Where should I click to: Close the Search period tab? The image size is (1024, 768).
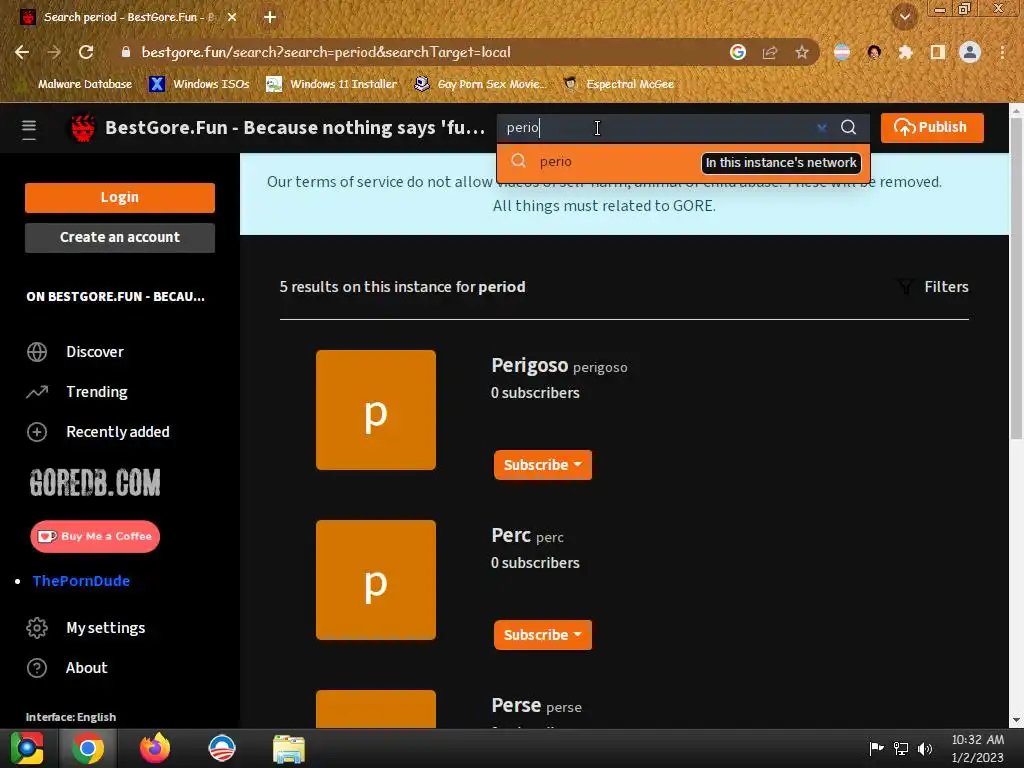tap(232, 17)
